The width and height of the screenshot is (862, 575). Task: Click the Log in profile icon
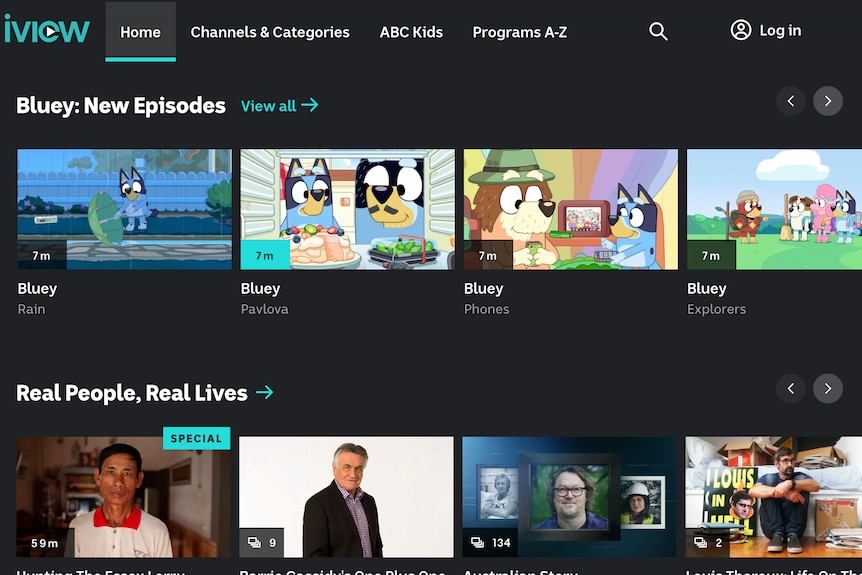[741, 30]
